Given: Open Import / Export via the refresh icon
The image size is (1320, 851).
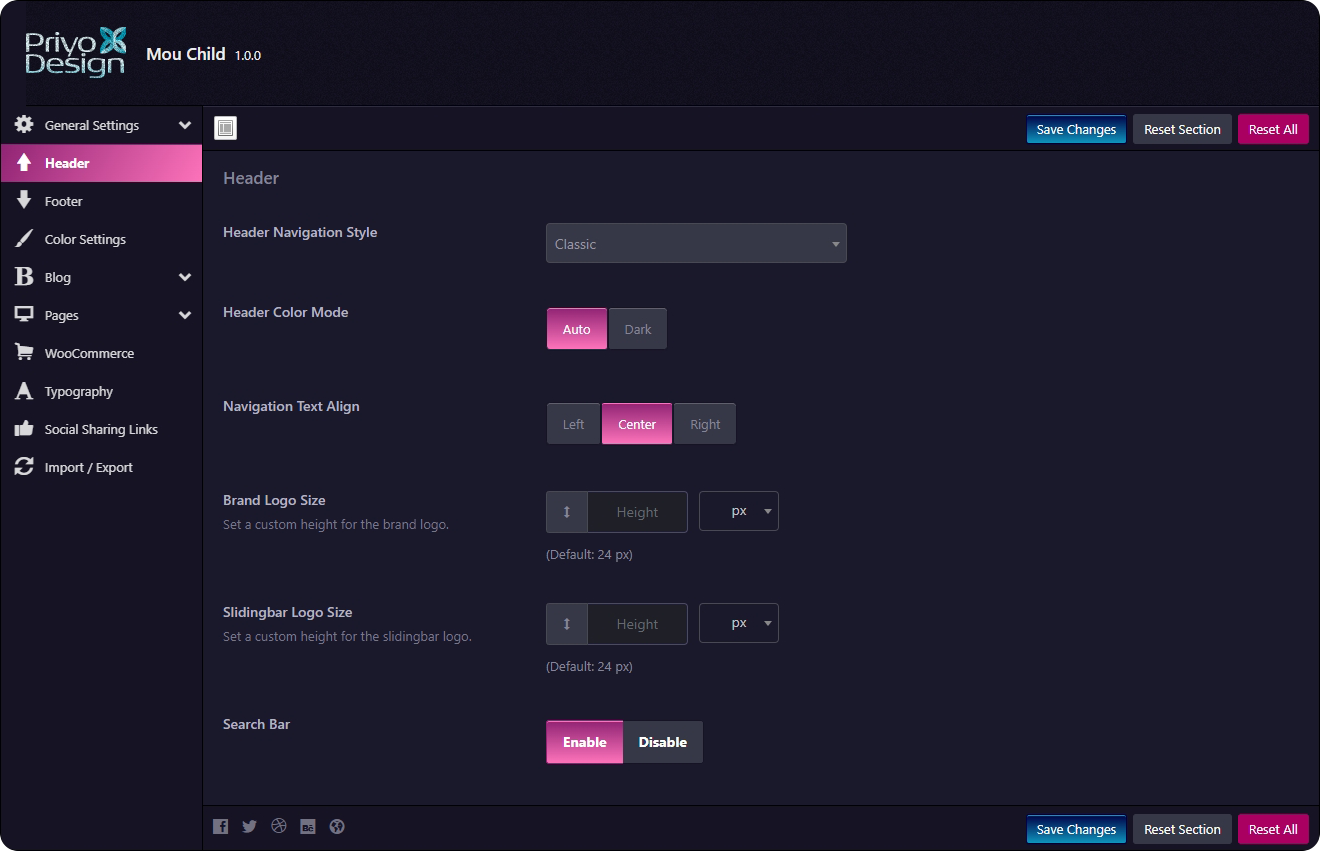Looking at the screenshot, I should [x=23, y=467].
